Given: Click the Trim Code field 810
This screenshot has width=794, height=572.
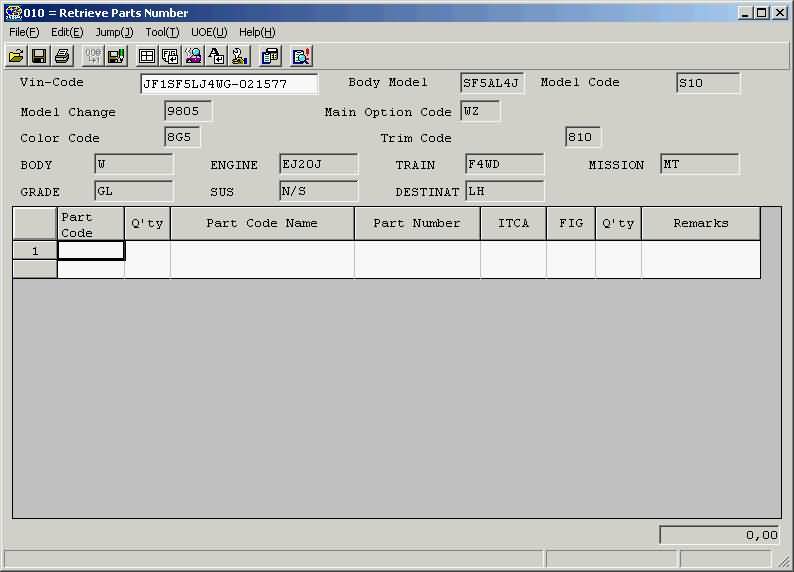Looking at the screenshot, I should point(583,137).
